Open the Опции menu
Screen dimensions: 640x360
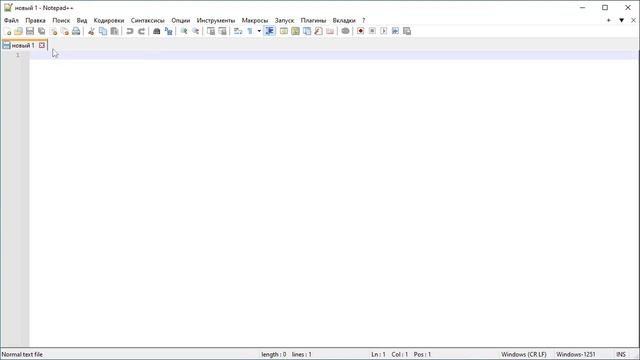tap(180, 20)
